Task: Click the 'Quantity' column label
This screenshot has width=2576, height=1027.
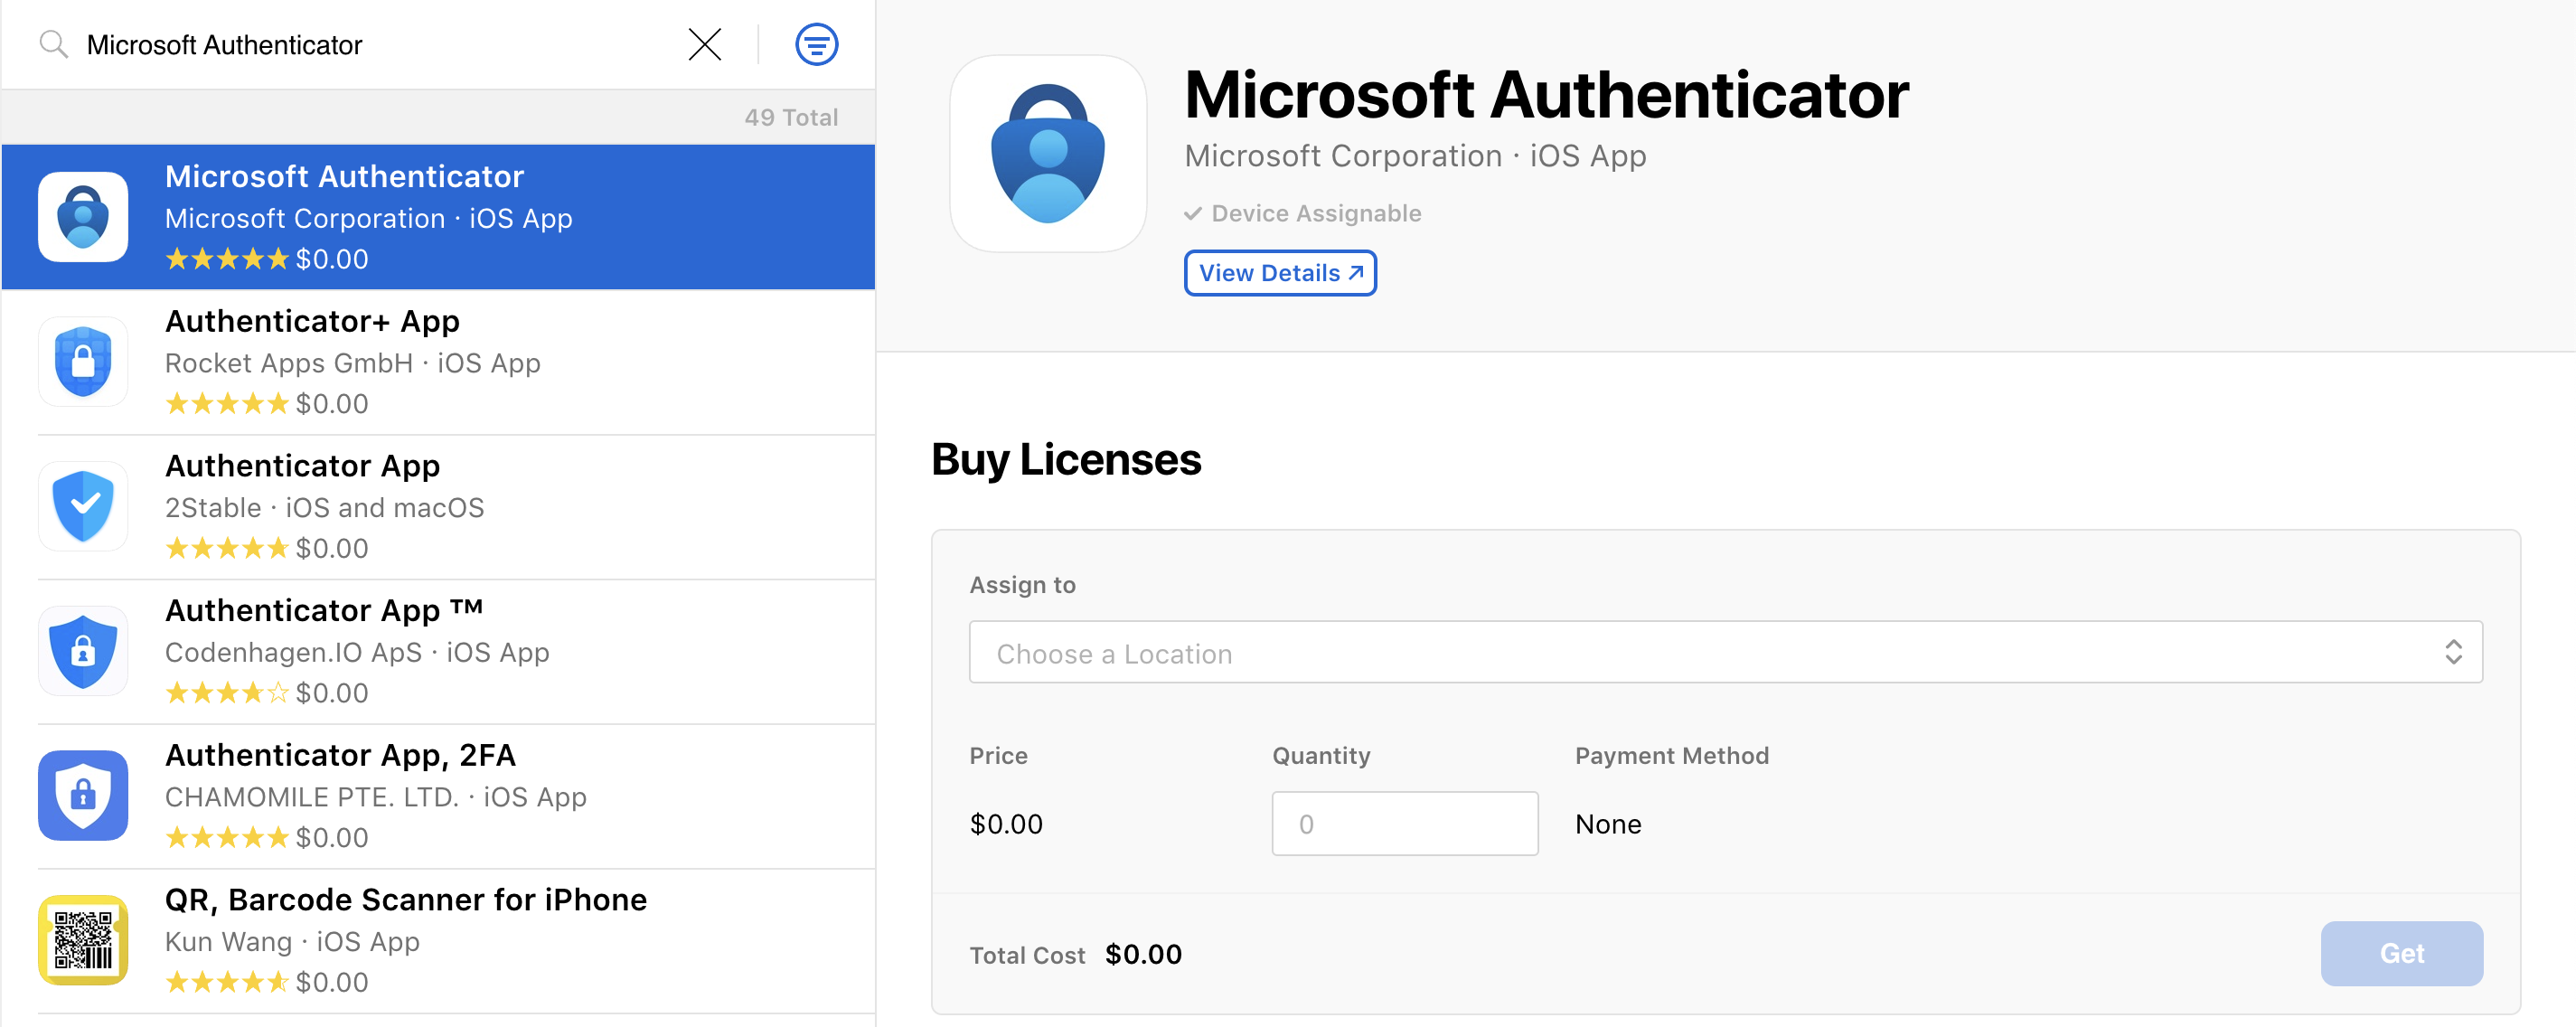Action: pos(1321,756)
